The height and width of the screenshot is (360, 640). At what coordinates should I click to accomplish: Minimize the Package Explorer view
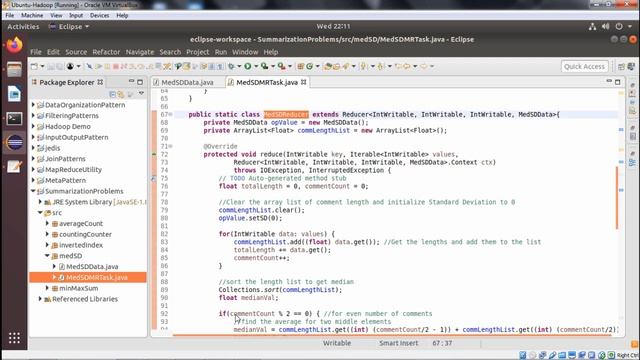(x=131, y=82)
